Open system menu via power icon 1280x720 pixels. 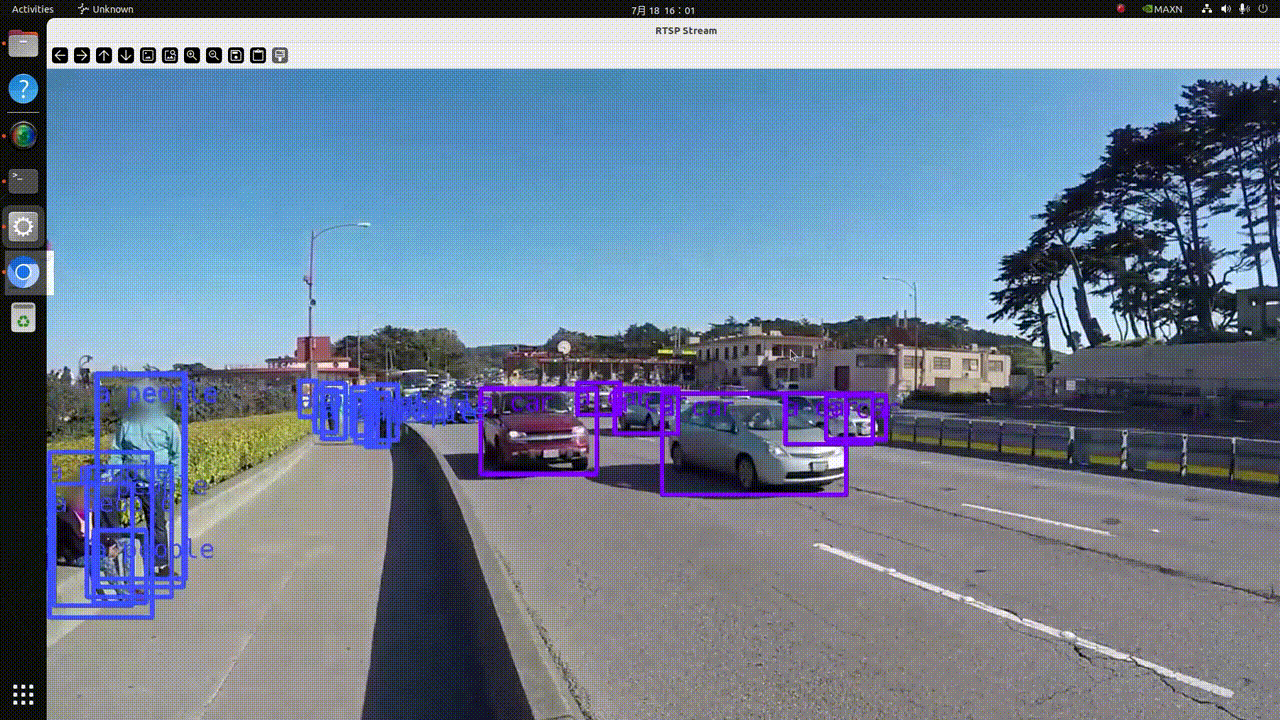coord(1263,9)
